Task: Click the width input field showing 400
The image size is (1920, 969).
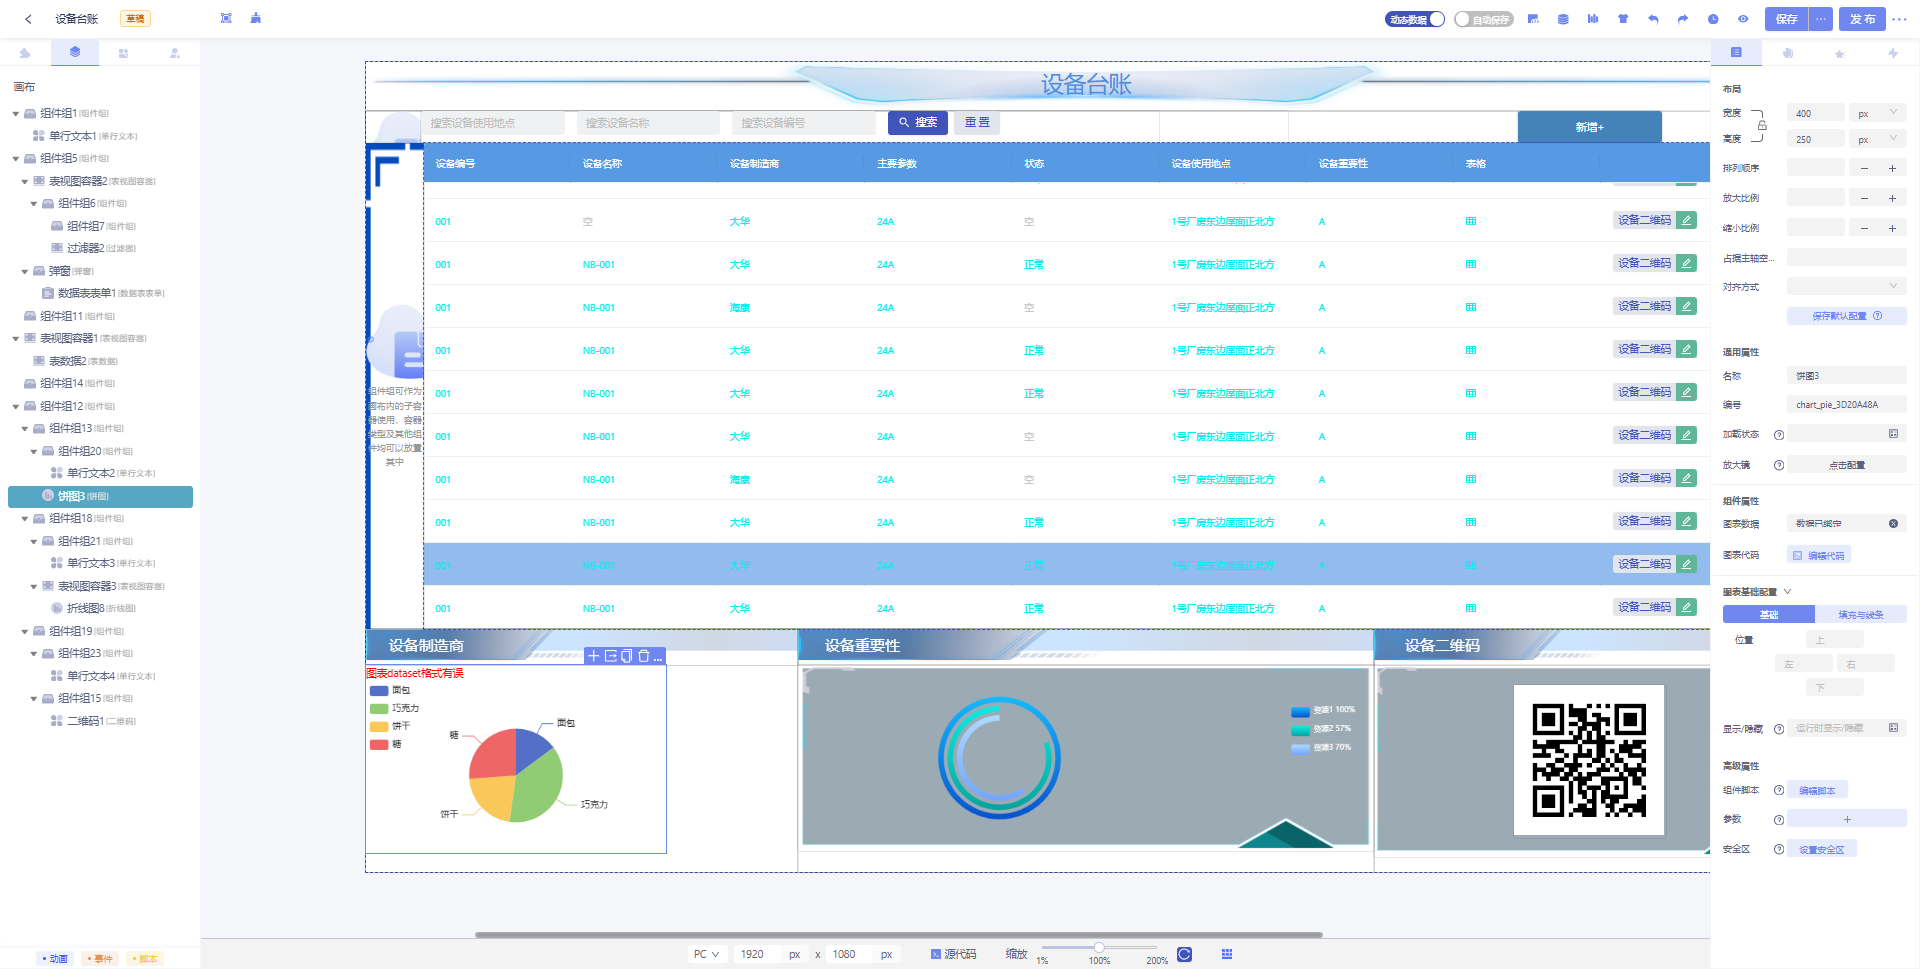Action: click(1815, 113)
